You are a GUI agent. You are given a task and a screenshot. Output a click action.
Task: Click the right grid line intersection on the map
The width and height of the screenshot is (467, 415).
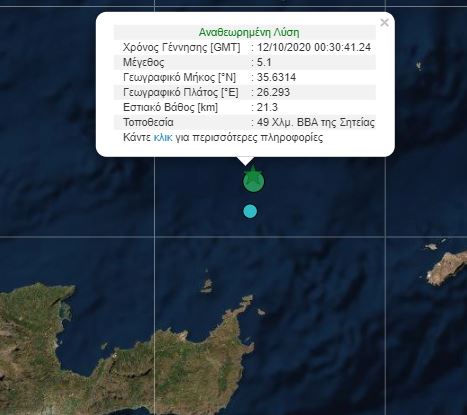[x=386, y=237]
